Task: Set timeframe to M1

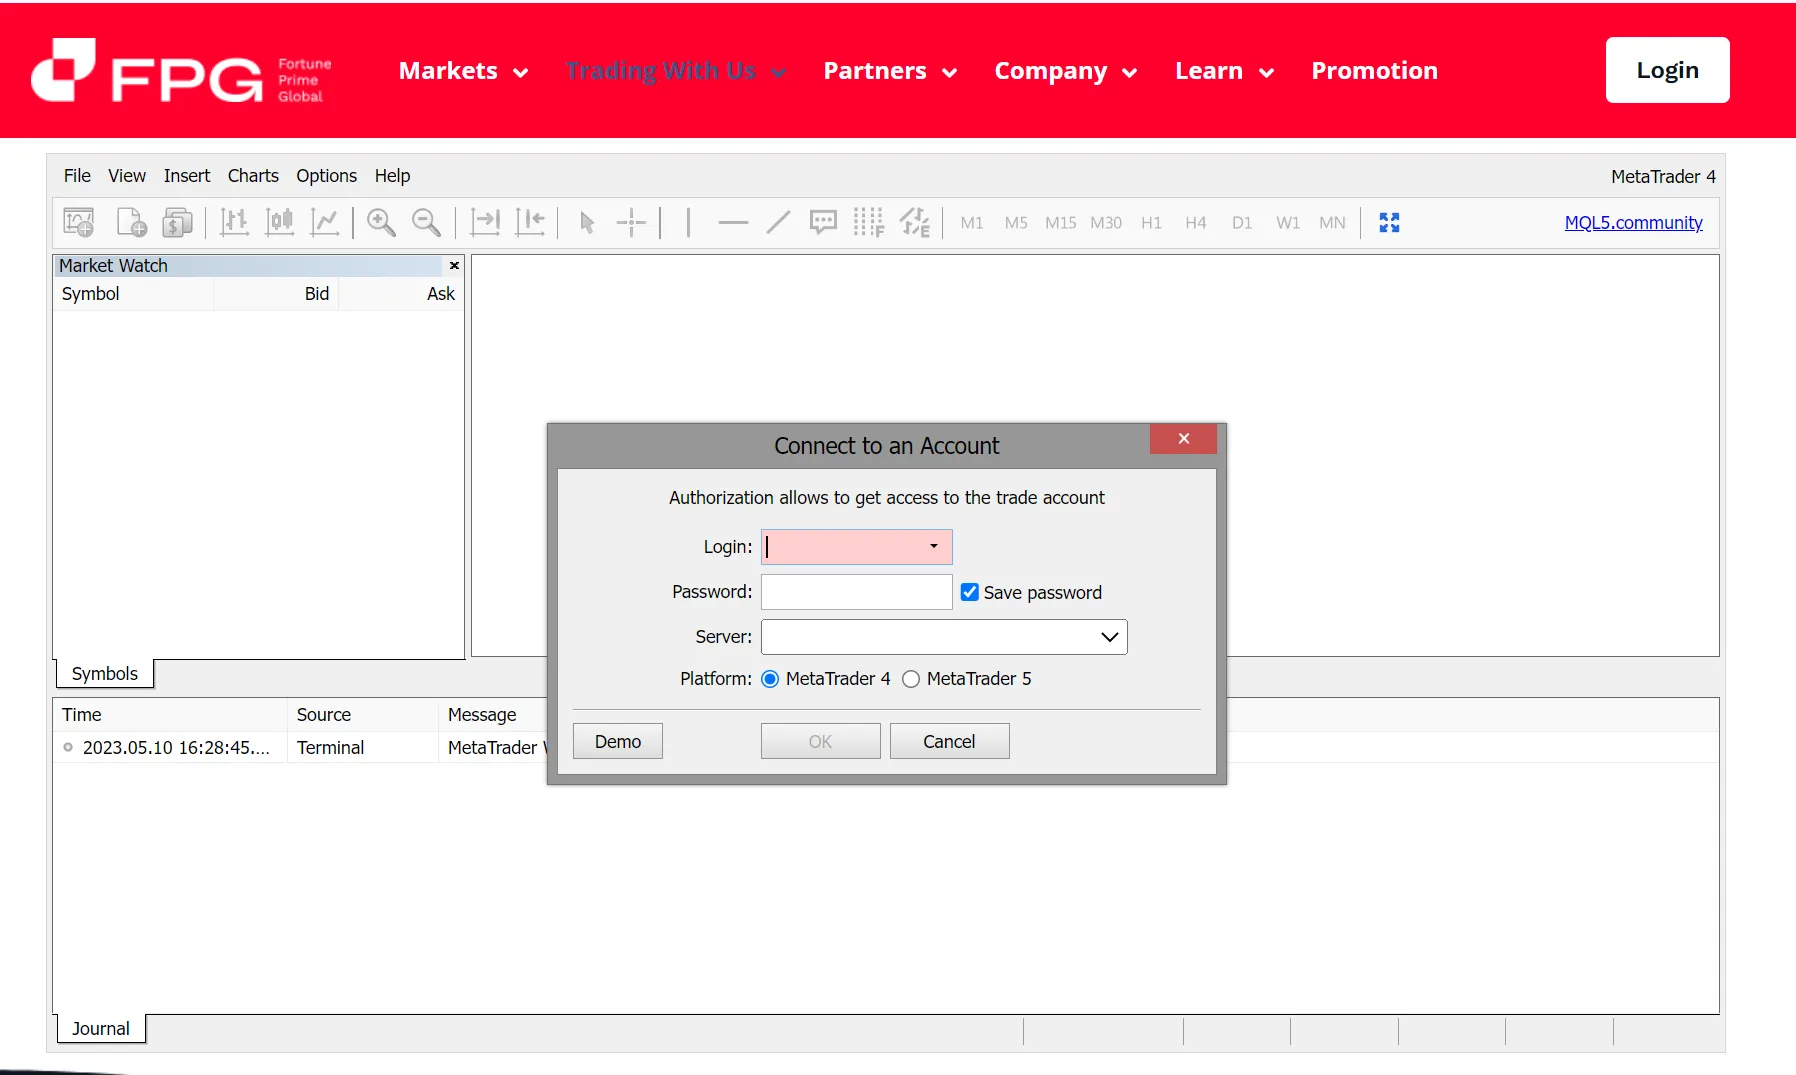Action: [972, 223]
